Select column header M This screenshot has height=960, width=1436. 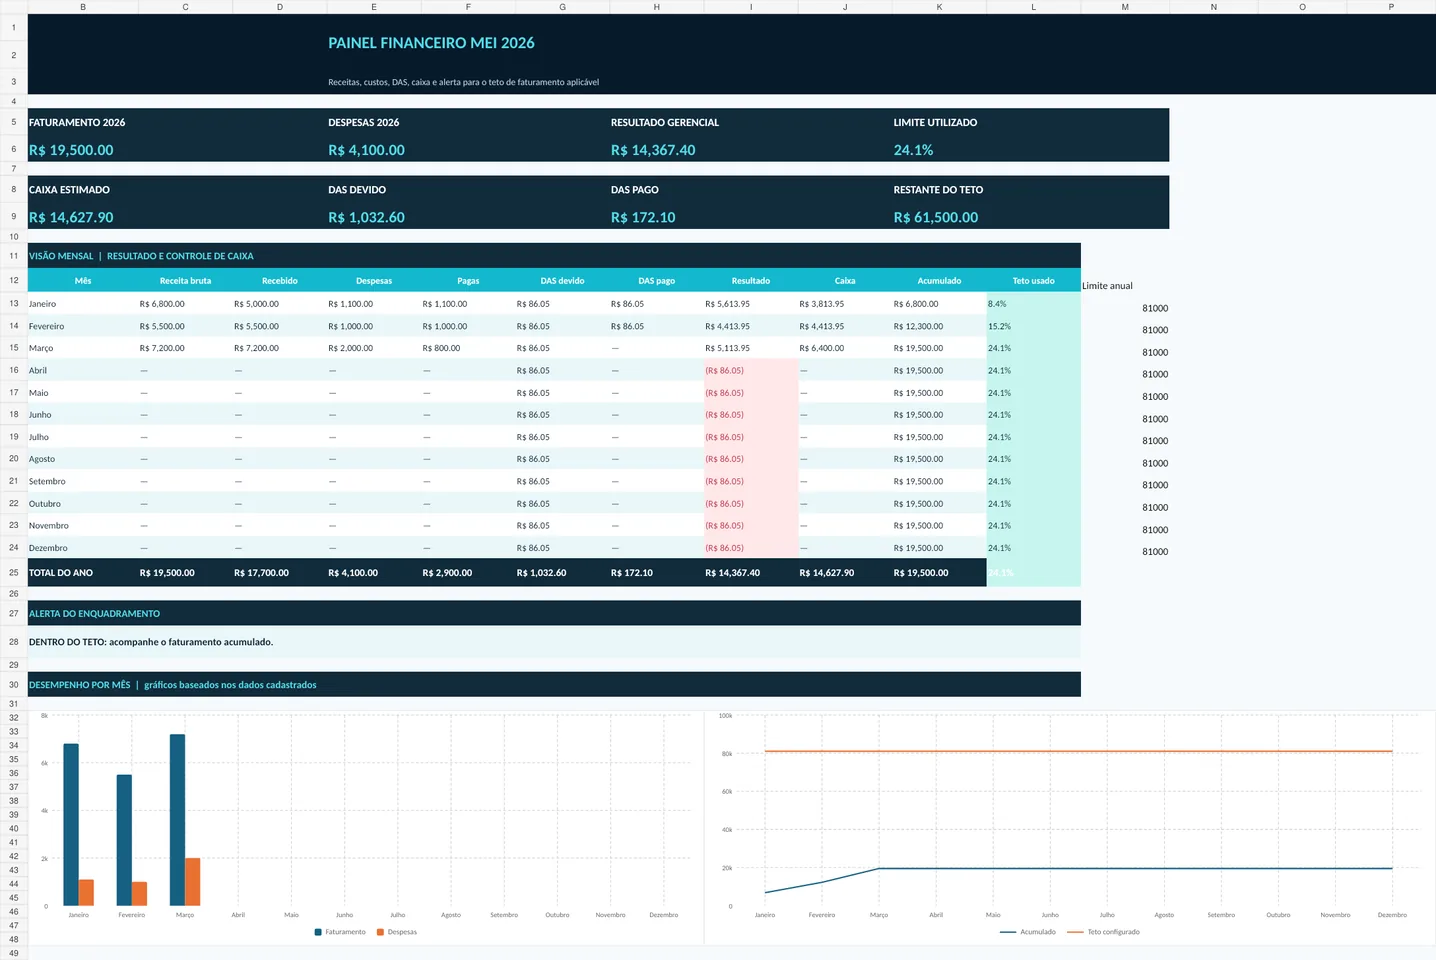pyautogui.click(x=1125, y=7)
